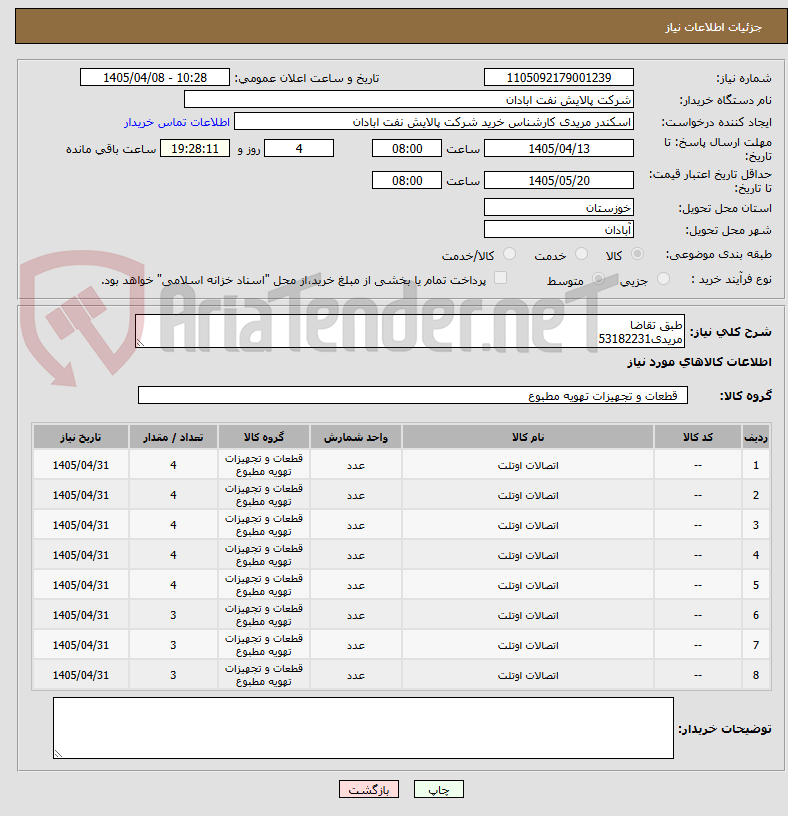Click the countdown timer field 19:28:11
Screen dimensions: 788x816
pyautogui.click(x=195, y=149)
